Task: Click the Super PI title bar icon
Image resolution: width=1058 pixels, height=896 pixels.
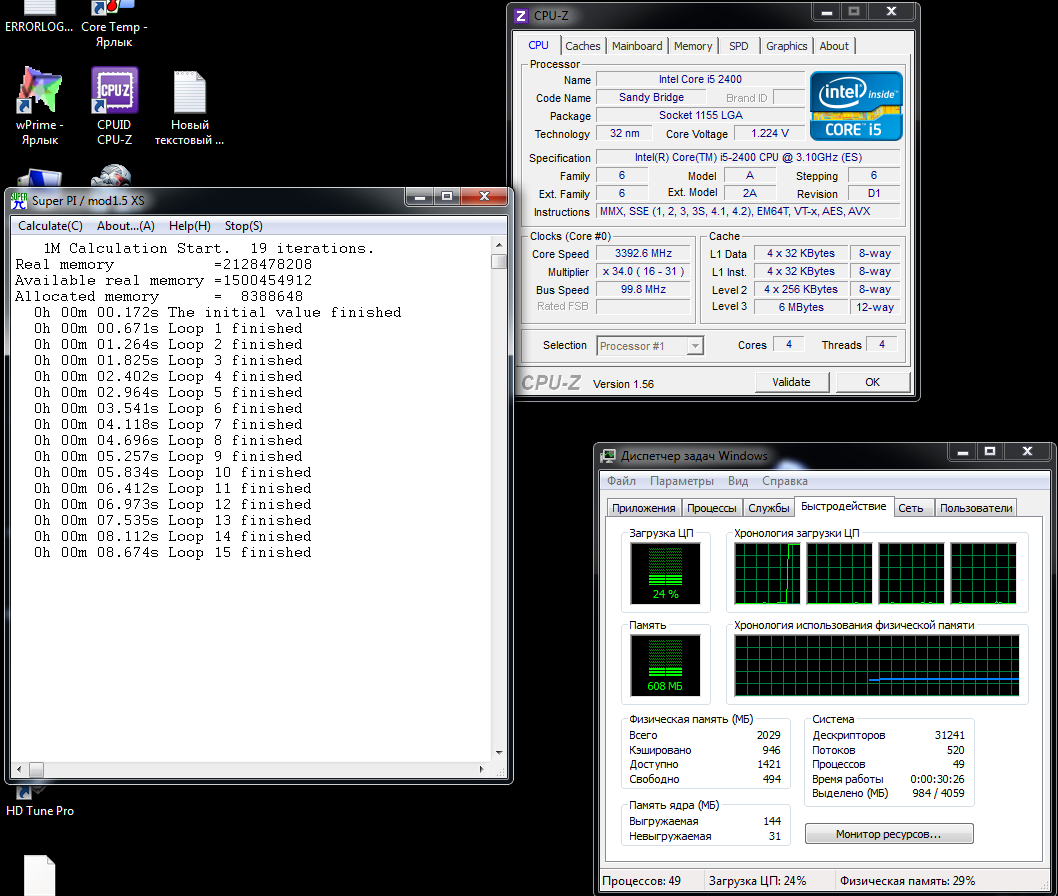Action: tap(19, 200)
